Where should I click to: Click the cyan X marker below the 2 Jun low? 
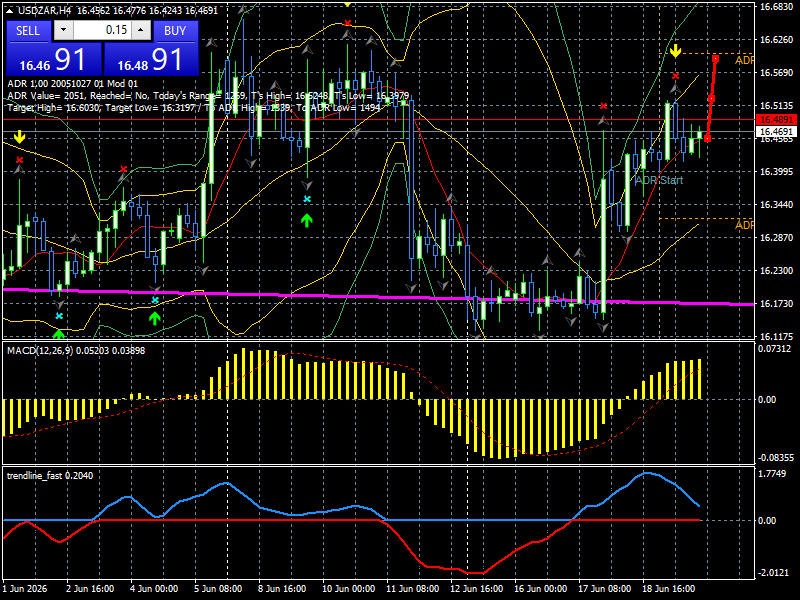coord(59,316)
